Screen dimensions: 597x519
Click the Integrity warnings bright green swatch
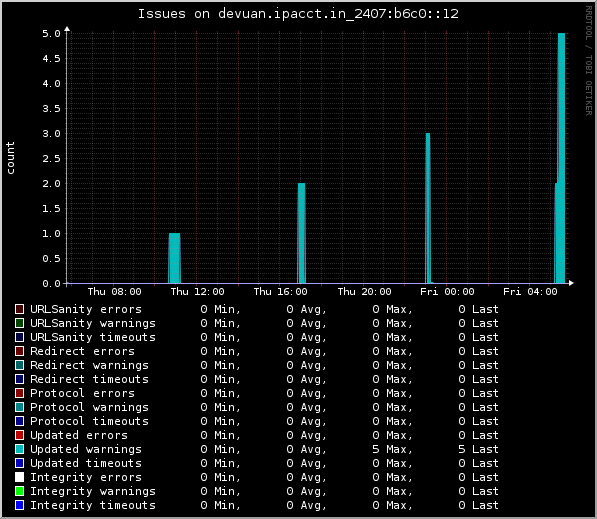(x=19, y=491)
